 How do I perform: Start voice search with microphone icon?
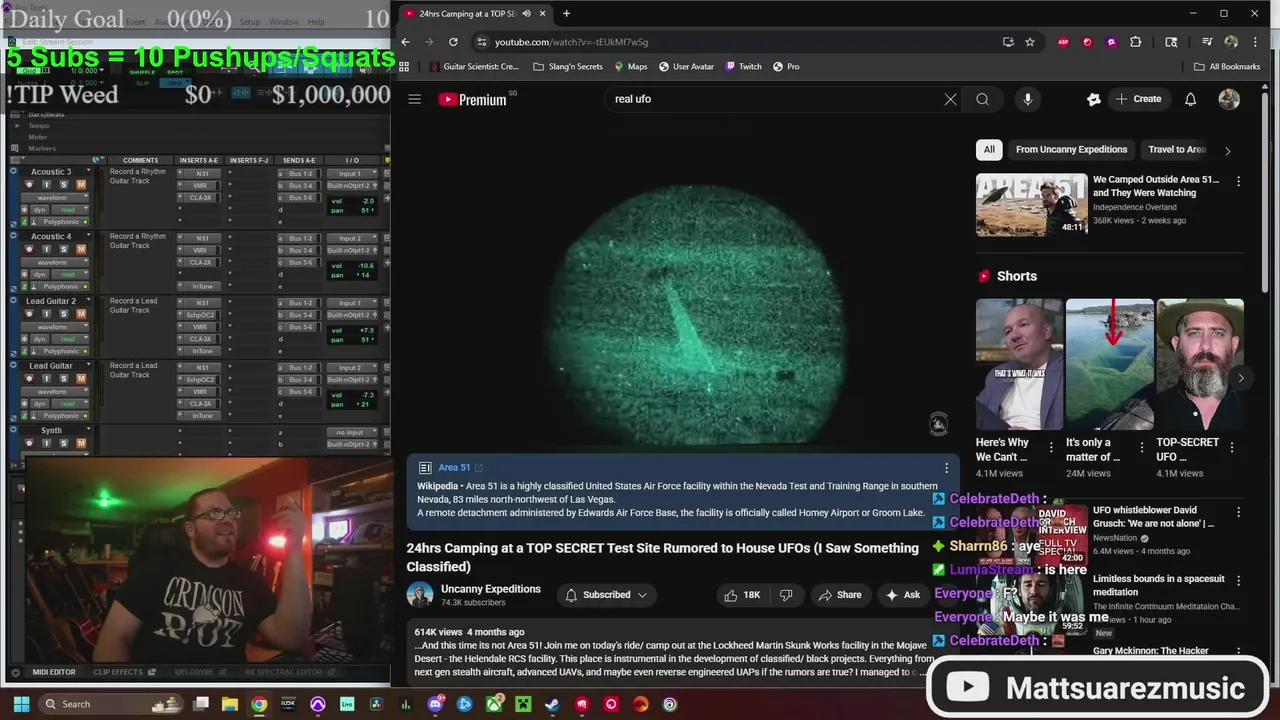pos(1027,99)
